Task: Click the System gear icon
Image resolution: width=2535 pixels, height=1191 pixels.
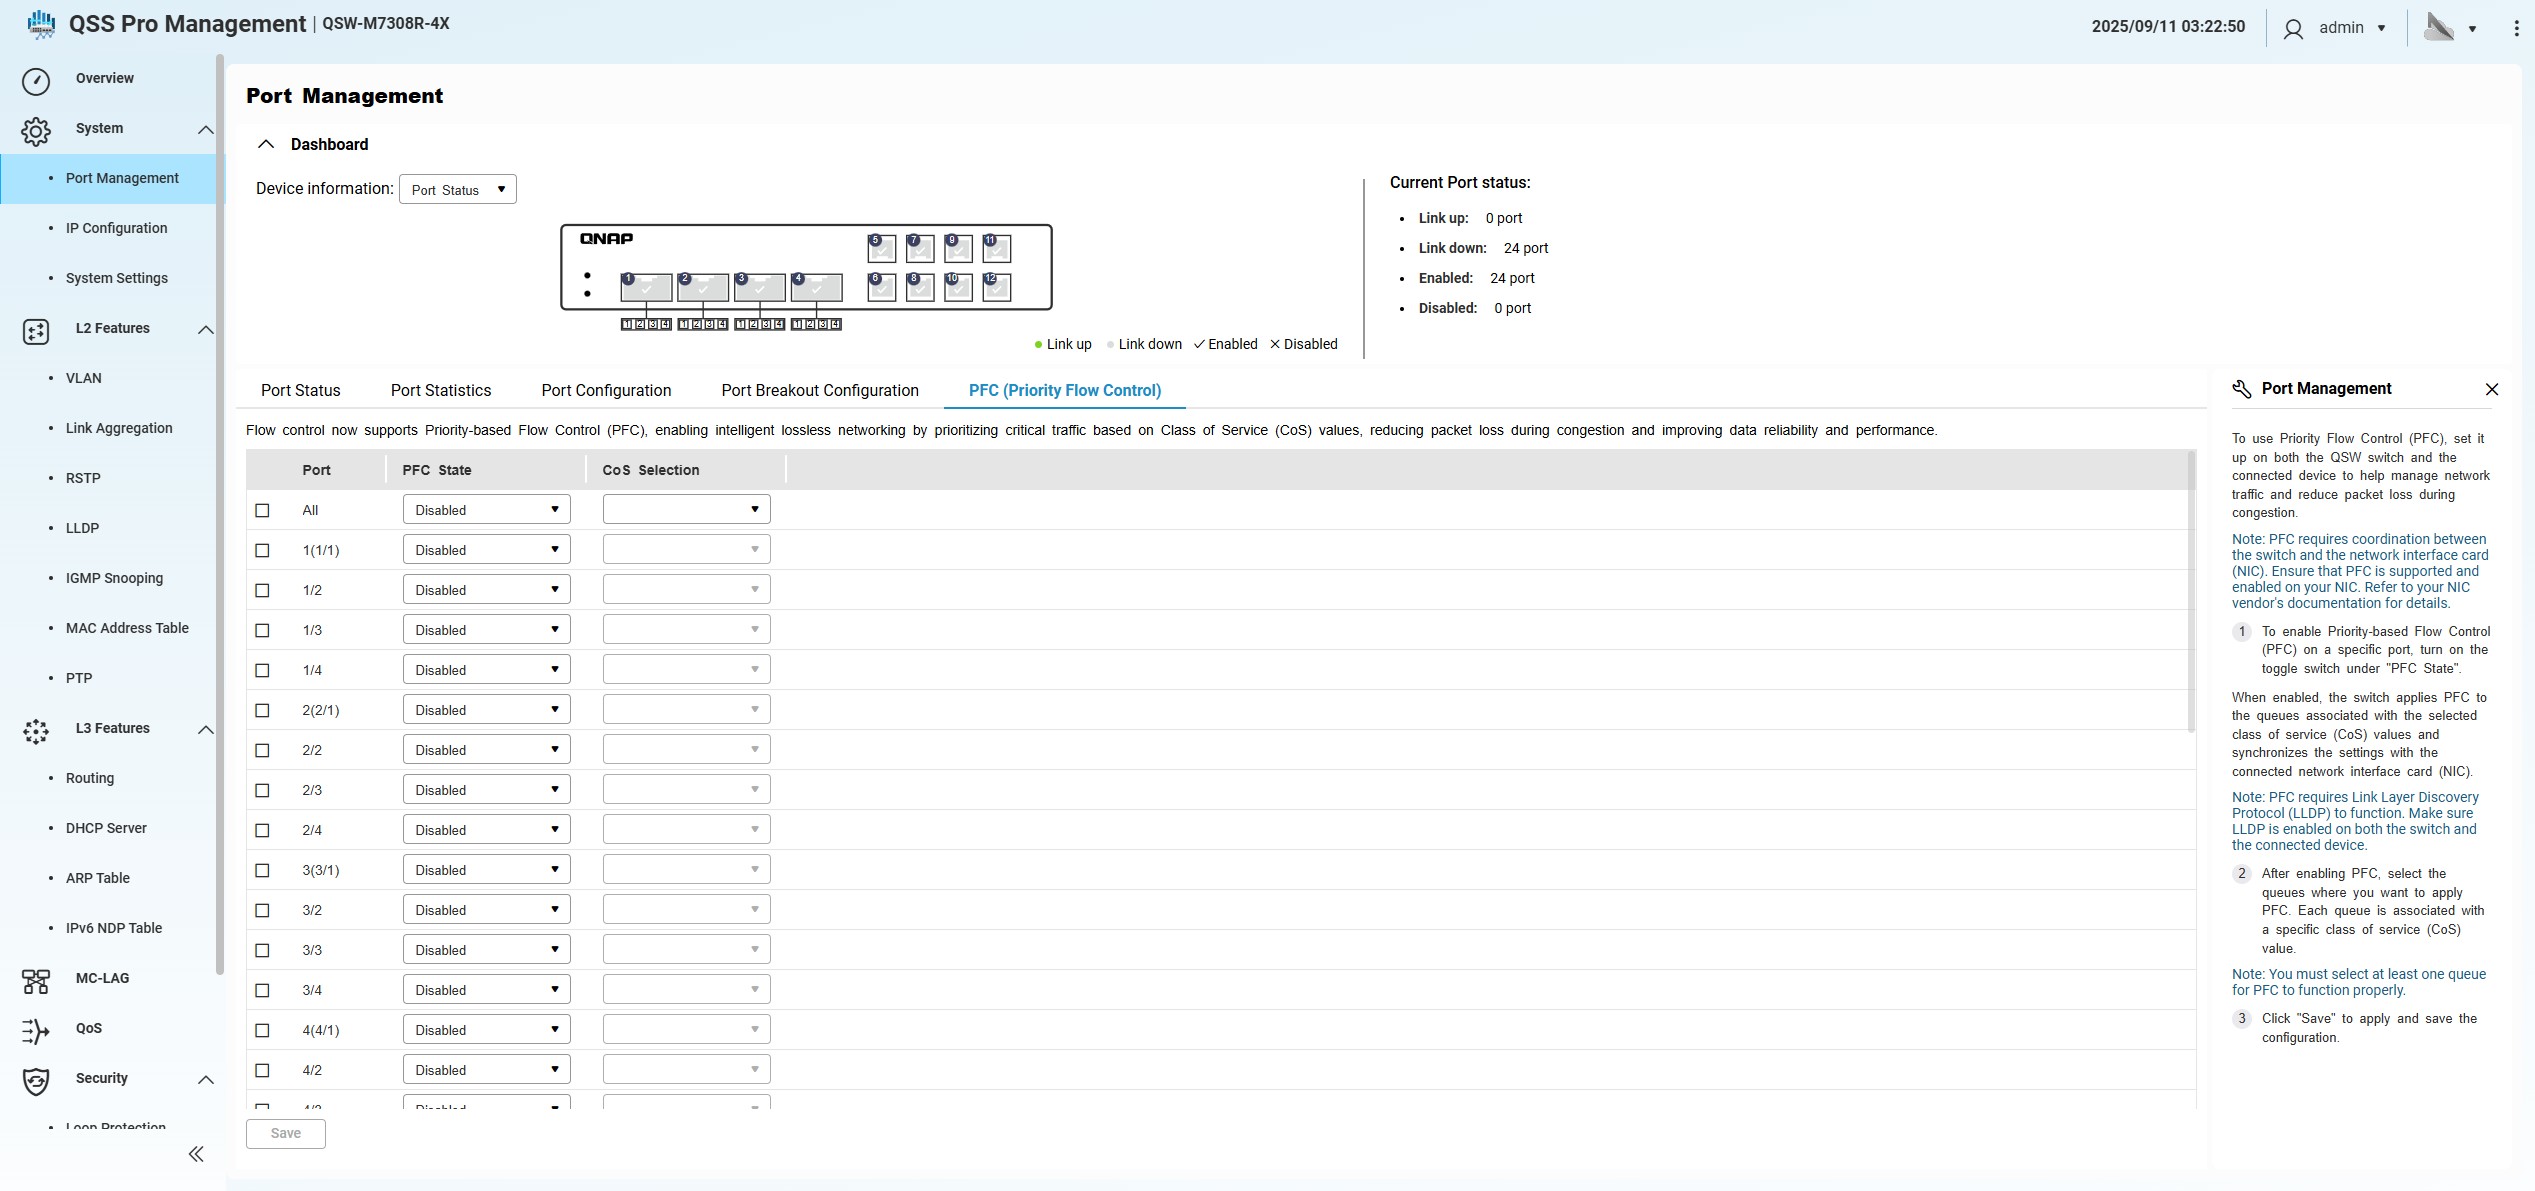Action: point(36,131)
